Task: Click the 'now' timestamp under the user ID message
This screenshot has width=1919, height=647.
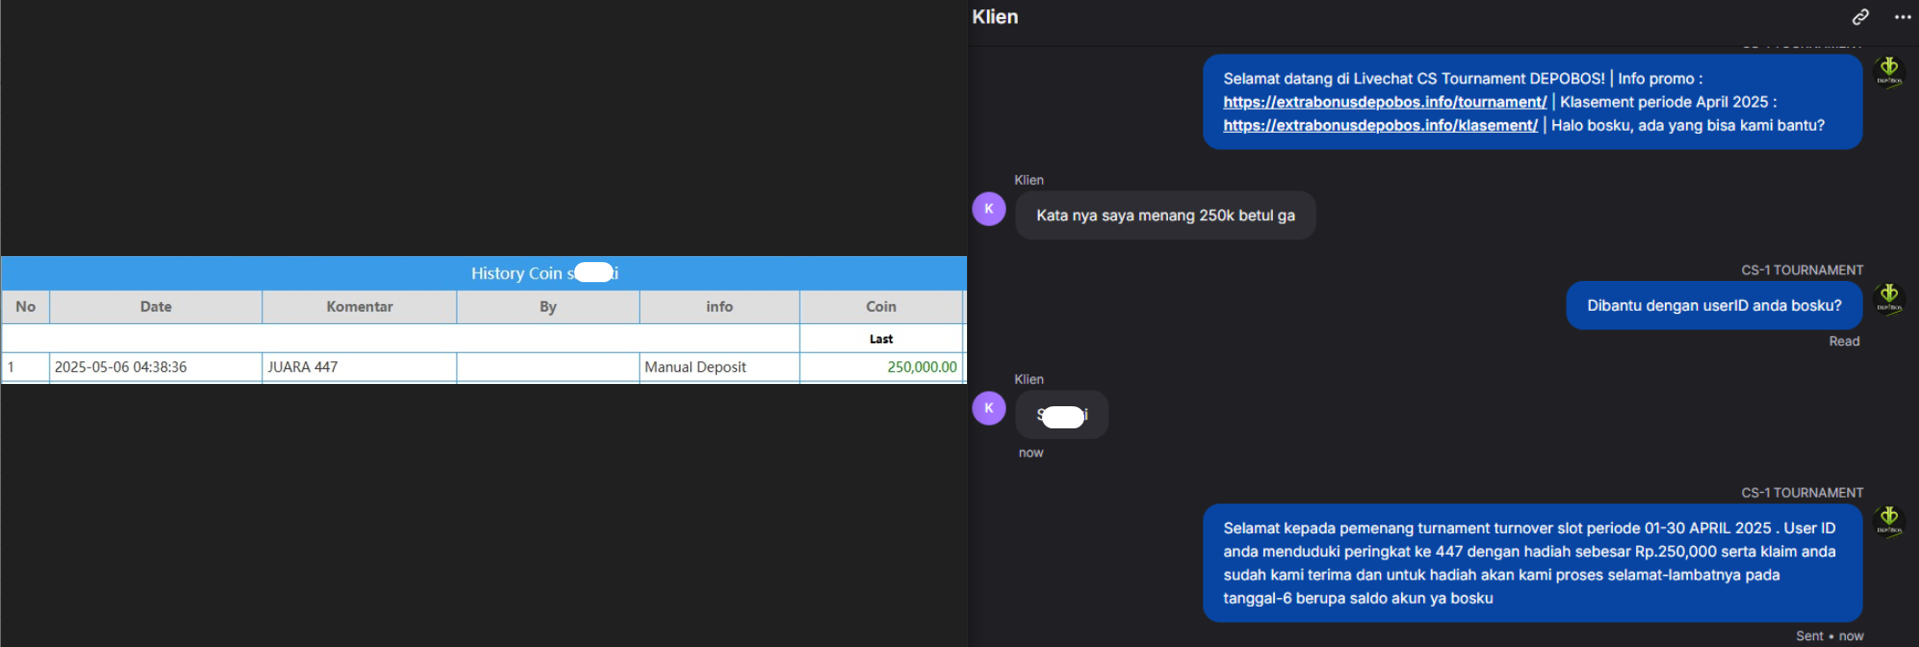Action: pos(1031,453)
